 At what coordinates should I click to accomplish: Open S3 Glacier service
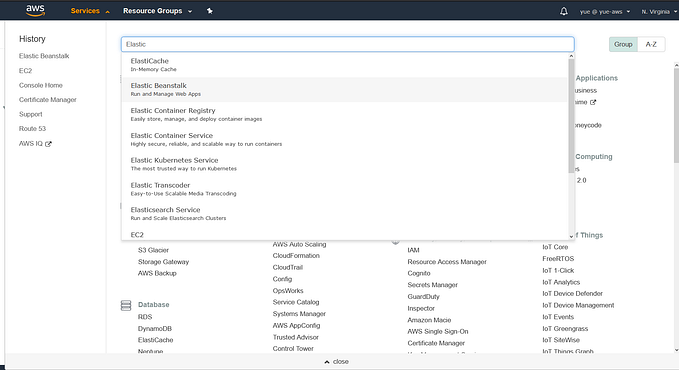coord(153,250)
